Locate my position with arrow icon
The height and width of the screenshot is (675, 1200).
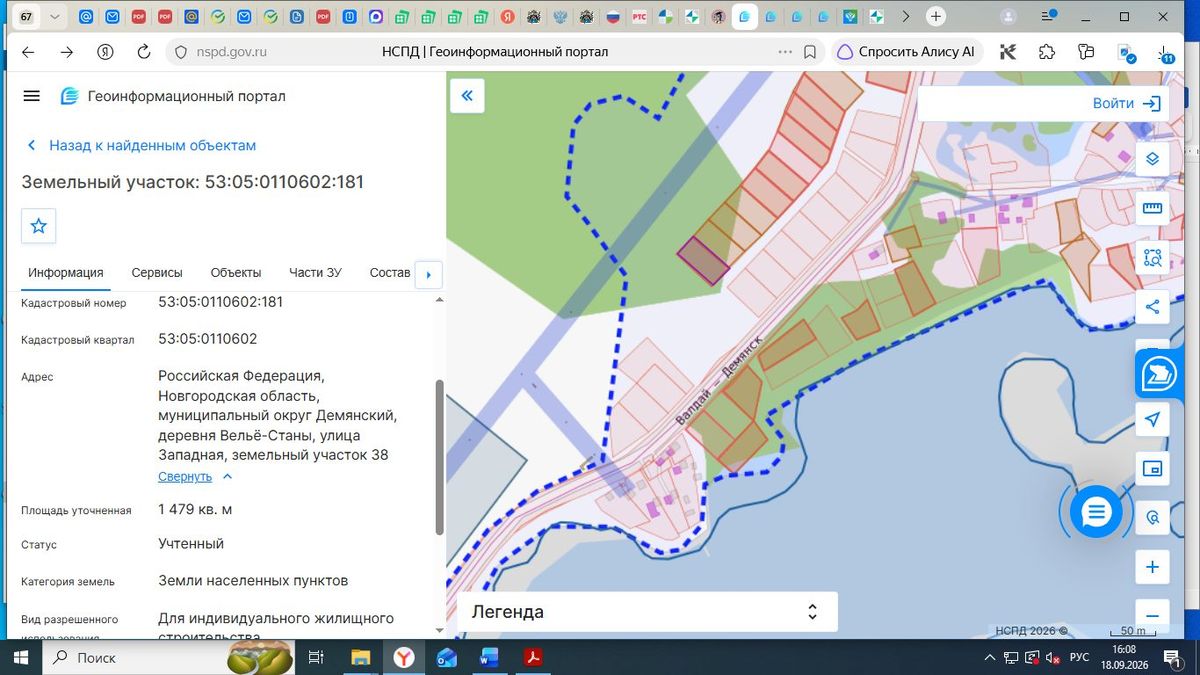(x=1152, y=419)
